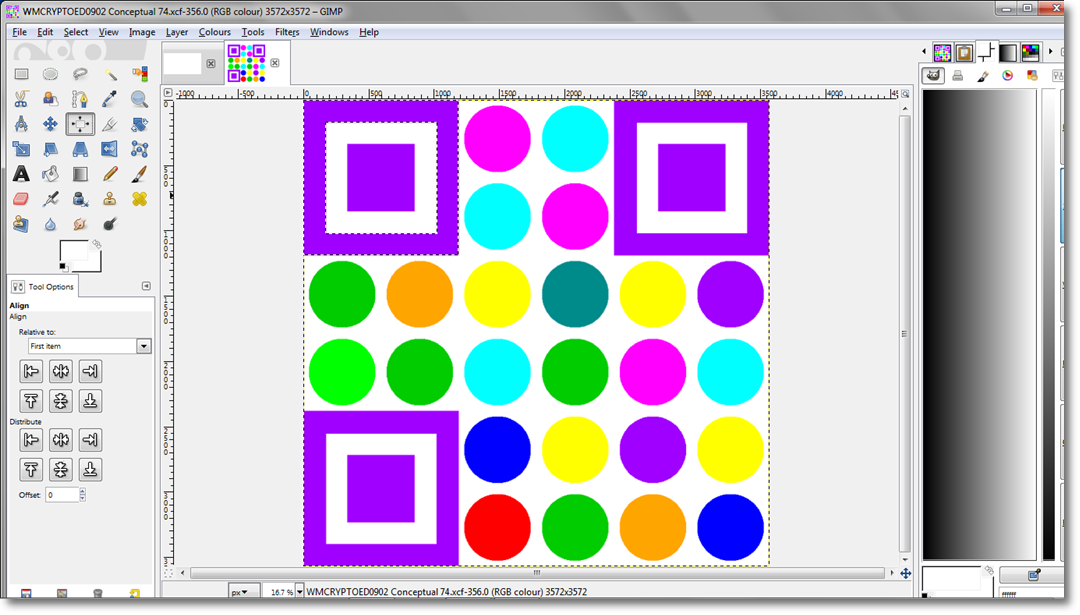This screenshot has width=1080, height=615.
Task: Choose the Clone stamp tool
Action: point(110,199)
